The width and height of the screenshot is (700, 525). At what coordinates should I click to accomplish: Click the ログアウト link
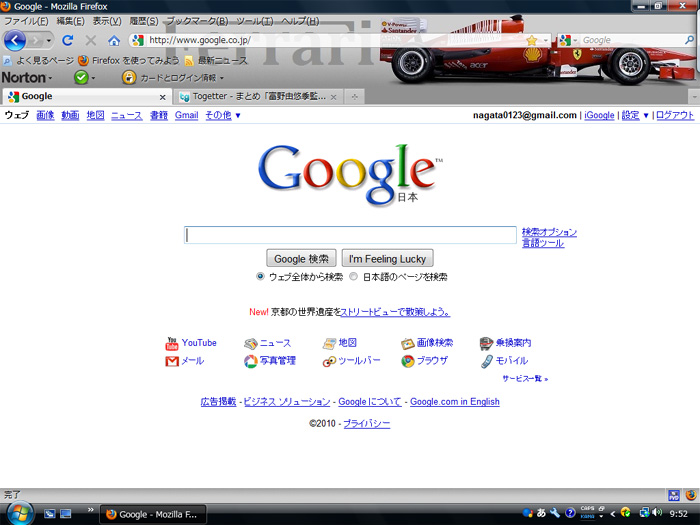tap(675, 115)
